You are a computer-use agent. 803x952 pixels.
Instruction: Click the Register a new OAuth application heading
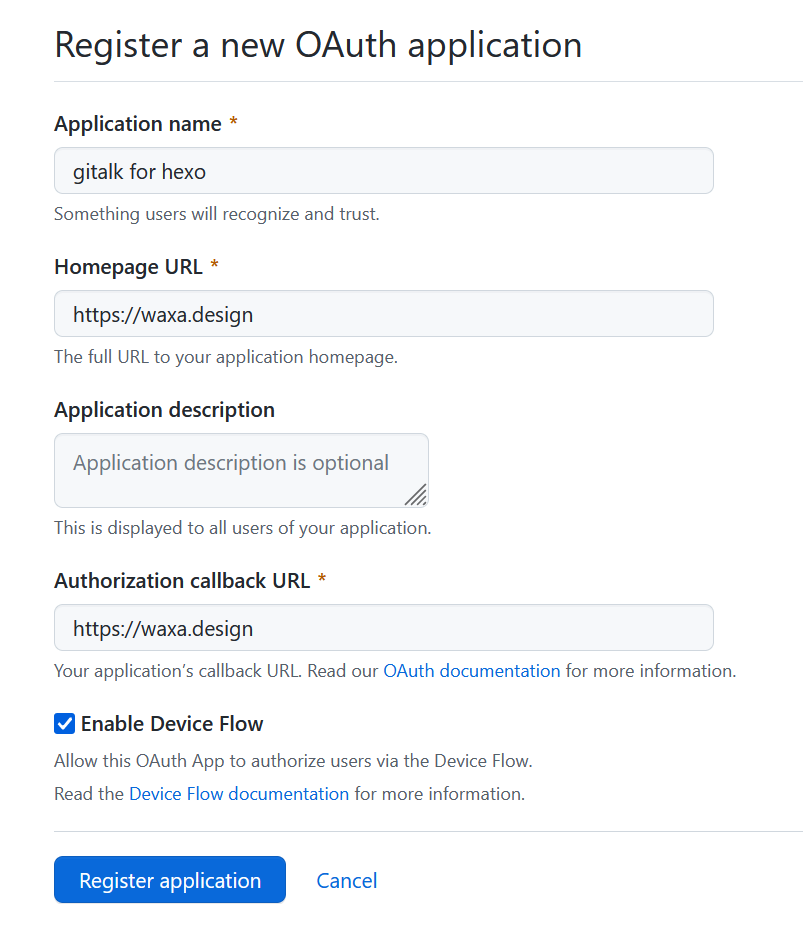318,45
